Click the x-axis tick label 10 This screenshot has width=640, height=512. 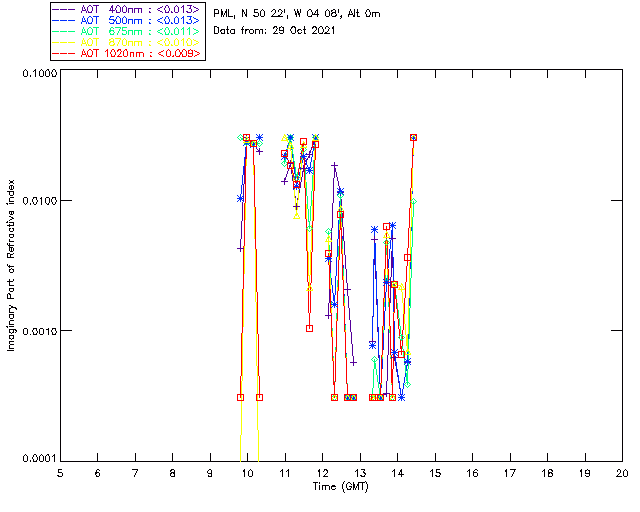coord(247,472)
